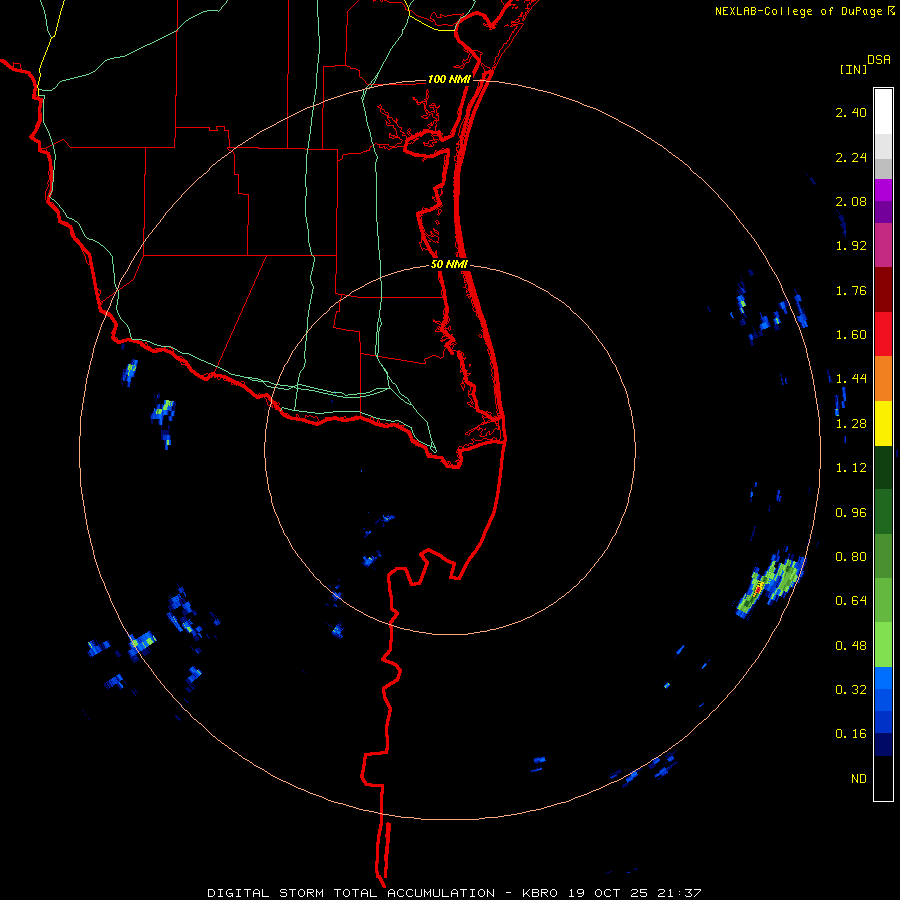The height and width of the screenshot is (900, 900).
Task: Click the 100 NMI range ring label
Action: [449, 79]
